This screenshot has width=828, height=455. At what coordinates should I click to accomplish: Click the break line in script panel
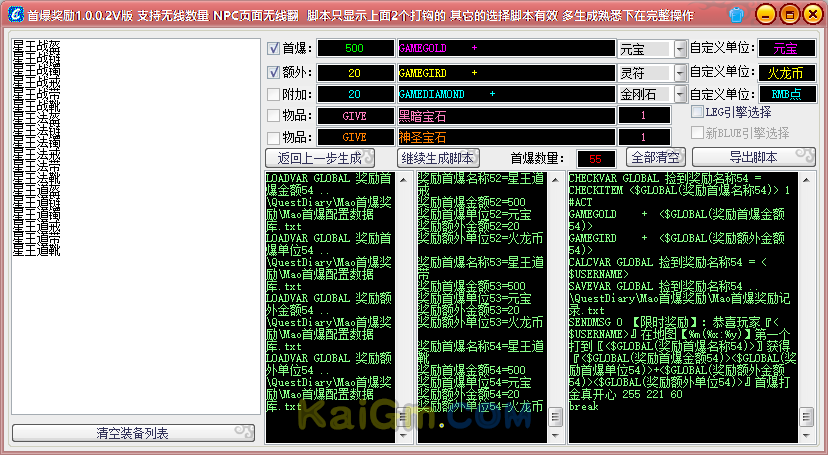[584, 406]
